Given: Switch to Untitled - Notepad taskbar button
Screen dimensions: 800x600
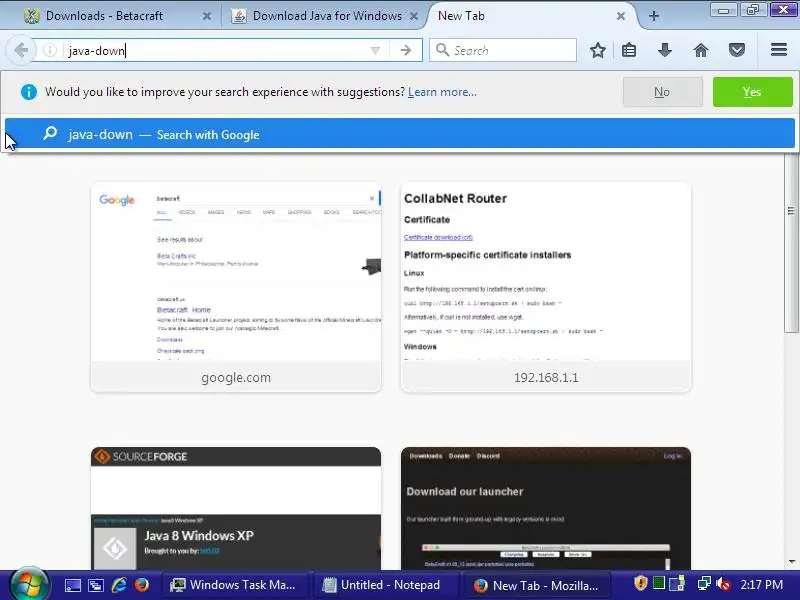Looking at the screenshot, I should (x=386, y=585).
